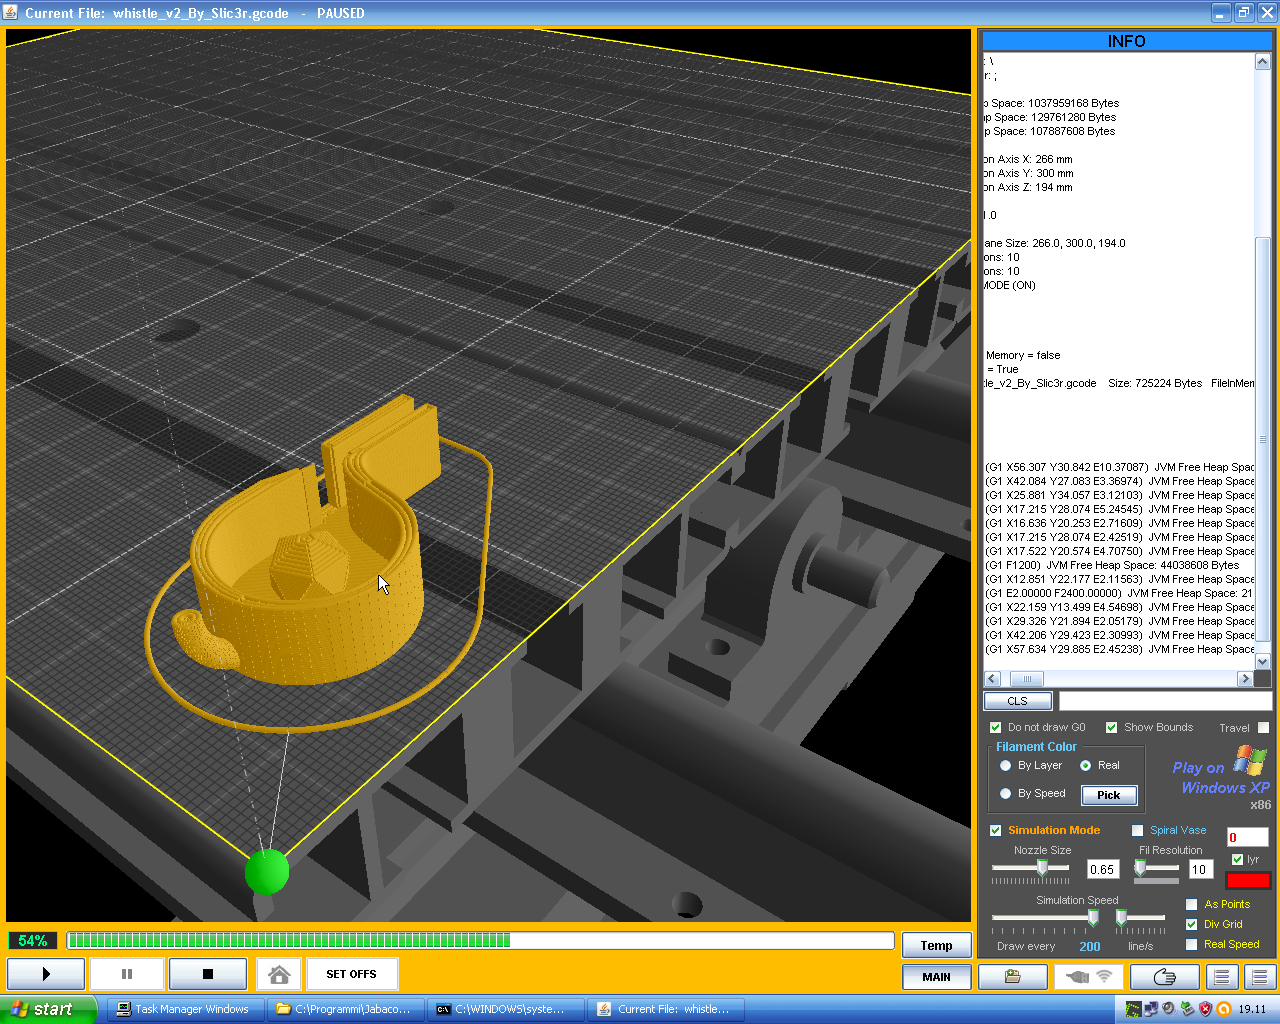The width and height of the screenshot is (1280, 1024).
Task: Switch to the MAIN panel
Action: pyautogui.click(x=936, y=977)
